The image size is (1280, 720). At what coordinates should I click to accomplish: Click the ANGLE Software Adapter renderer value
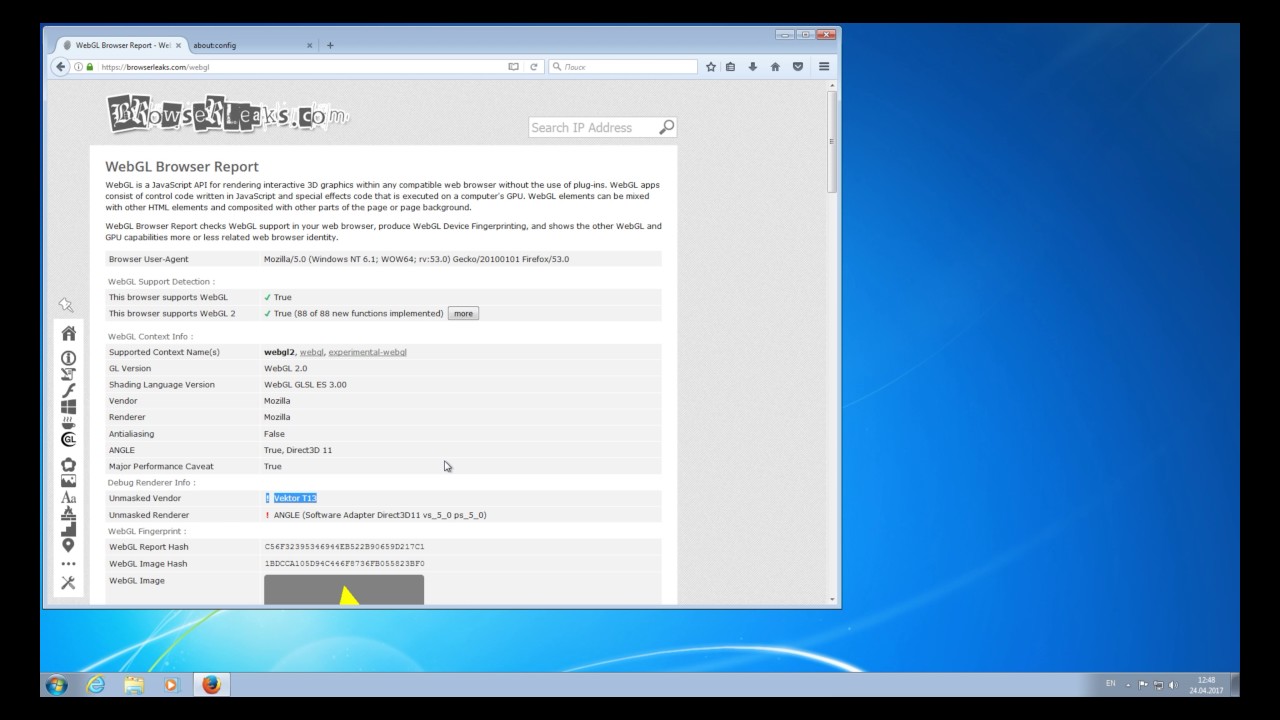(x=380, y=515)
